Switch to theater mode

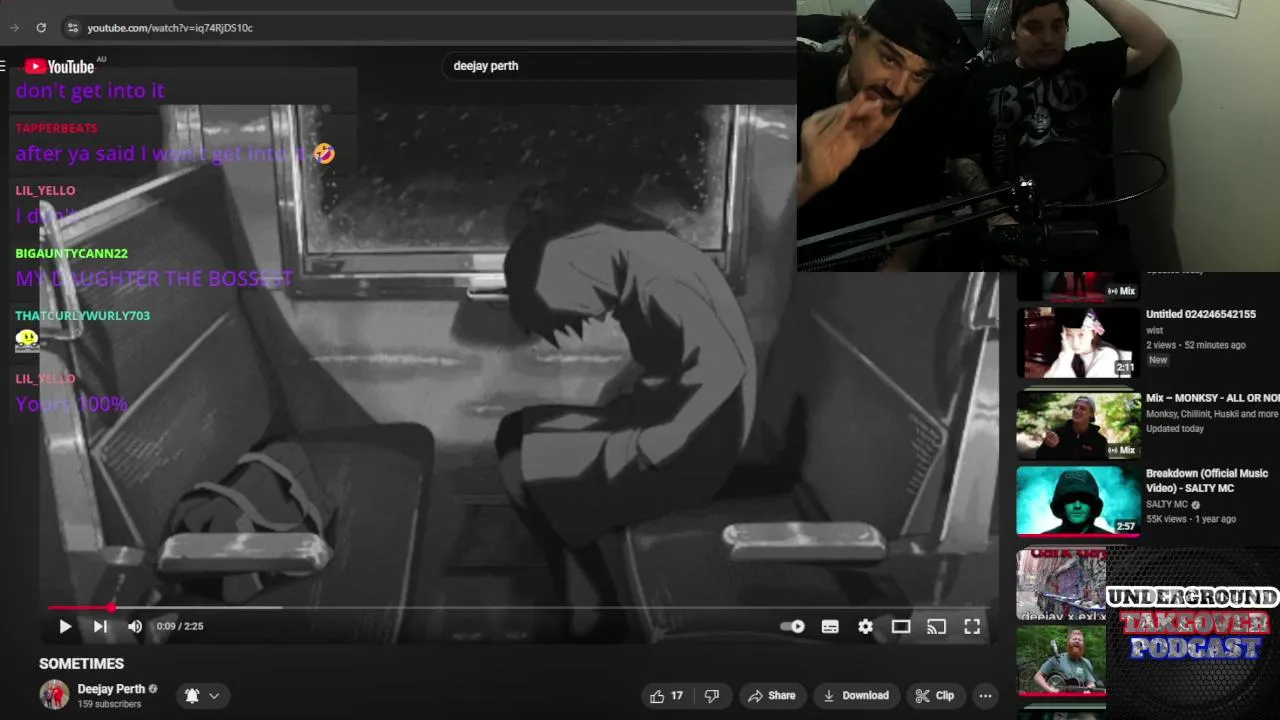[x=901, y=627]
